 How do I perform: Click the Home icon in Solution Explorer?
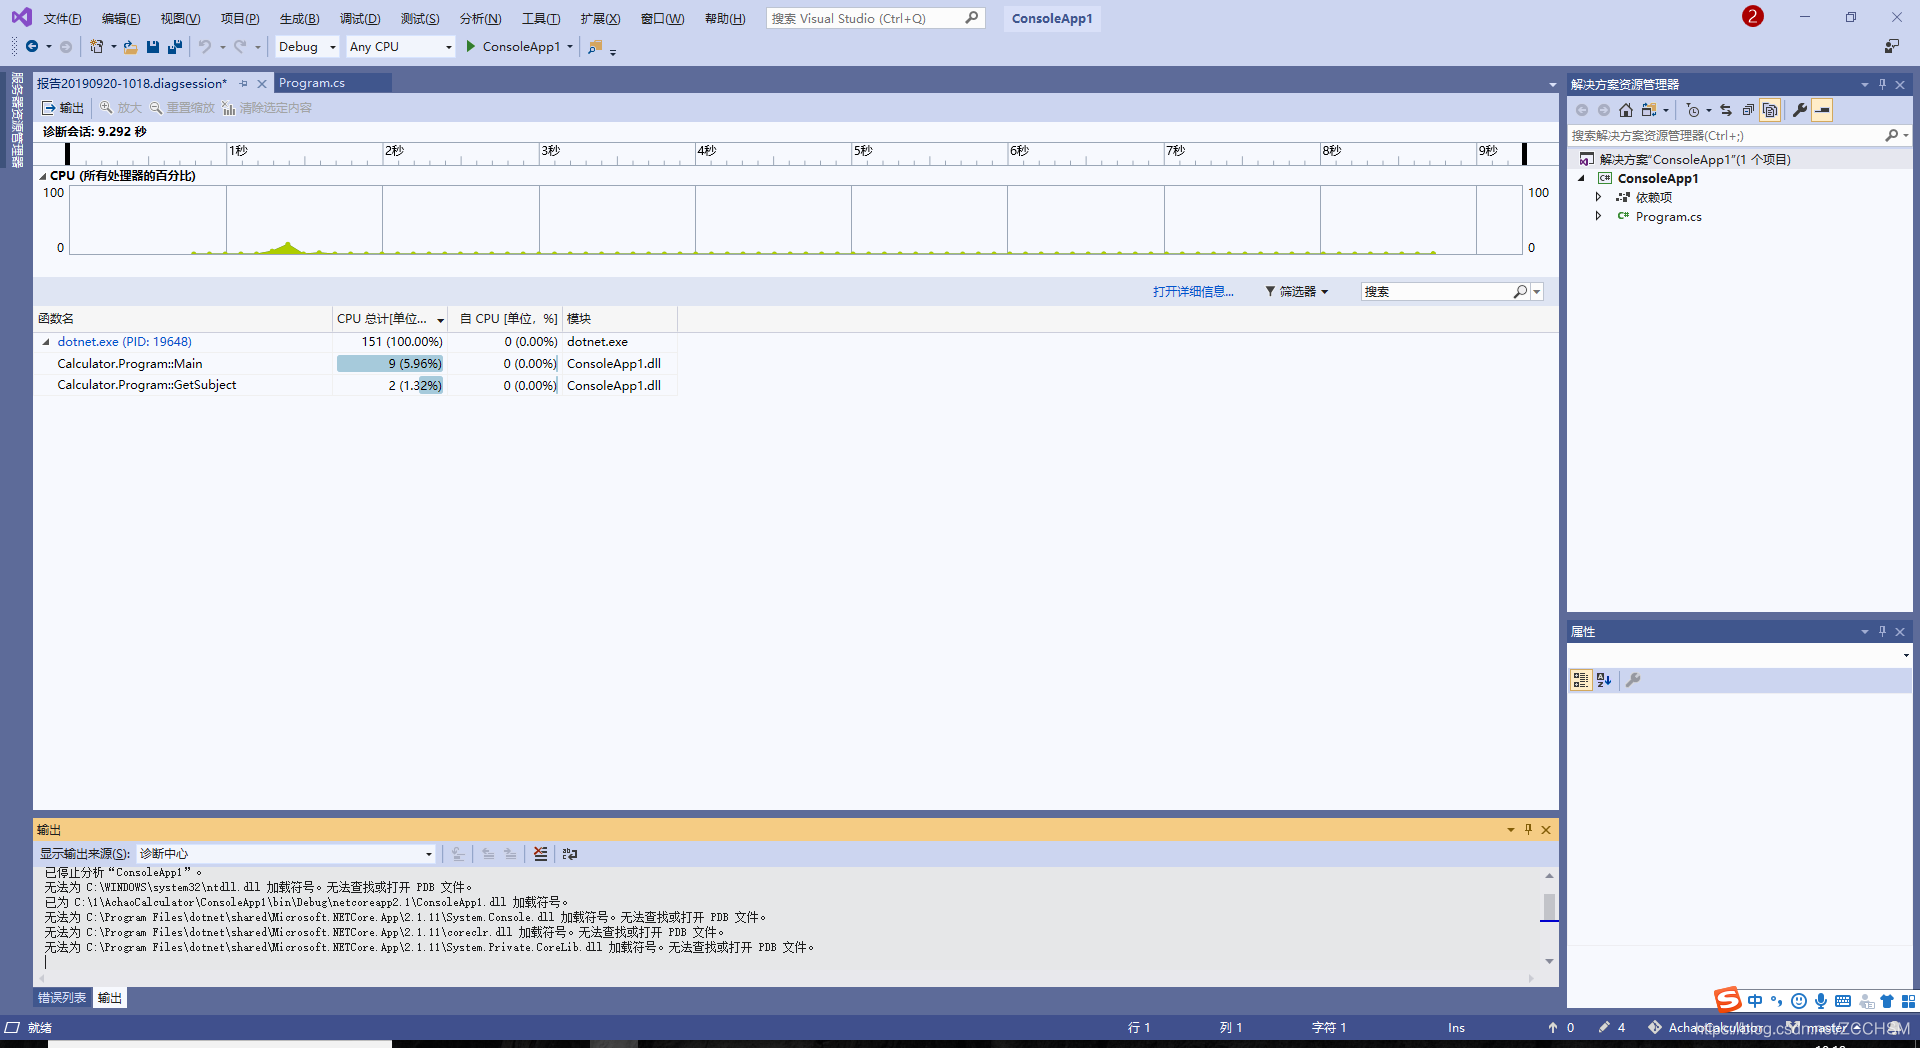1626,110
